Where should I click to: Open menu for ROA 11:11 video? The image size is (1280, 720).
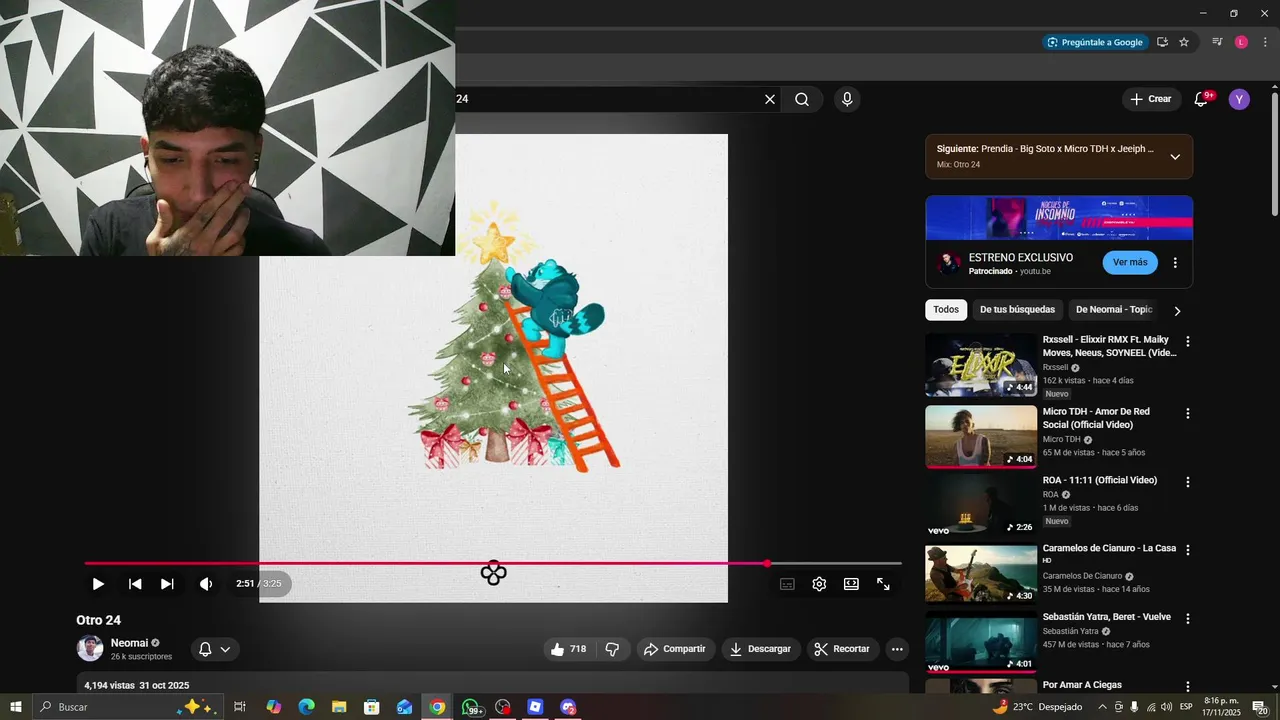(1188, 482)
